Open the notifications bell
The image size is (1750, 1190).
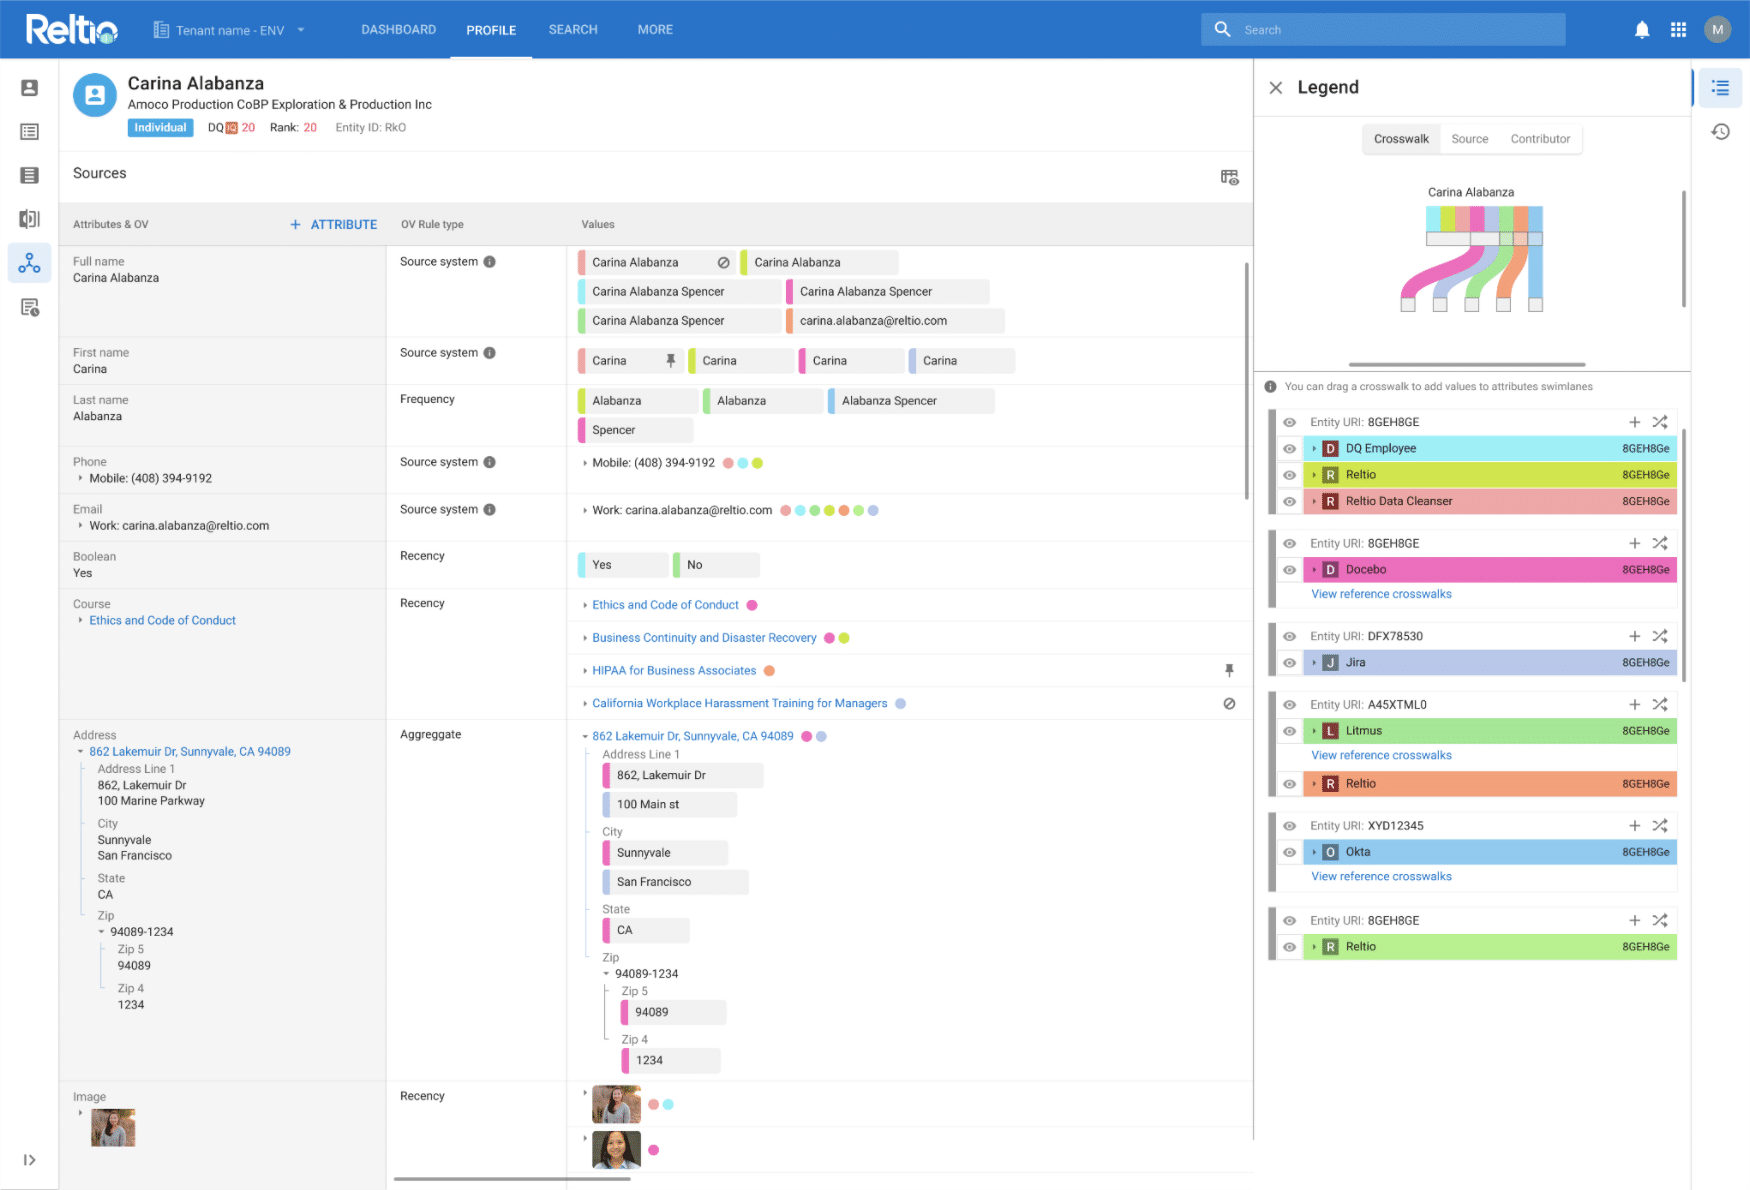(1642, 30)
